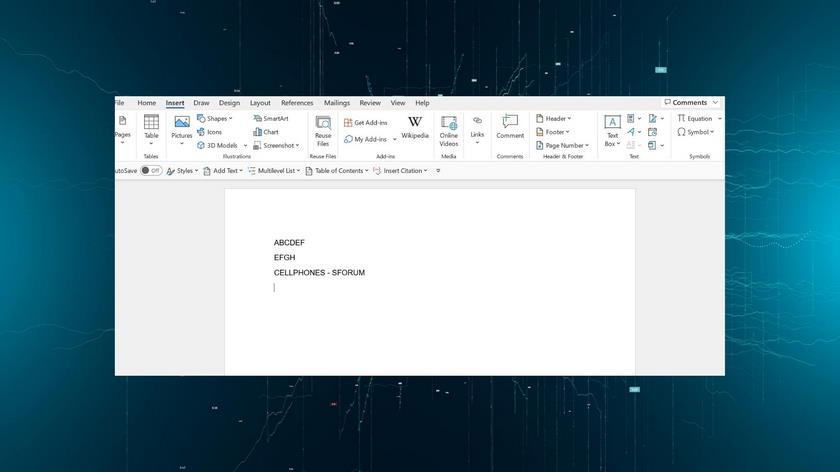Open the Pictures insert option
840x472 pixels.
click(181, 129)
